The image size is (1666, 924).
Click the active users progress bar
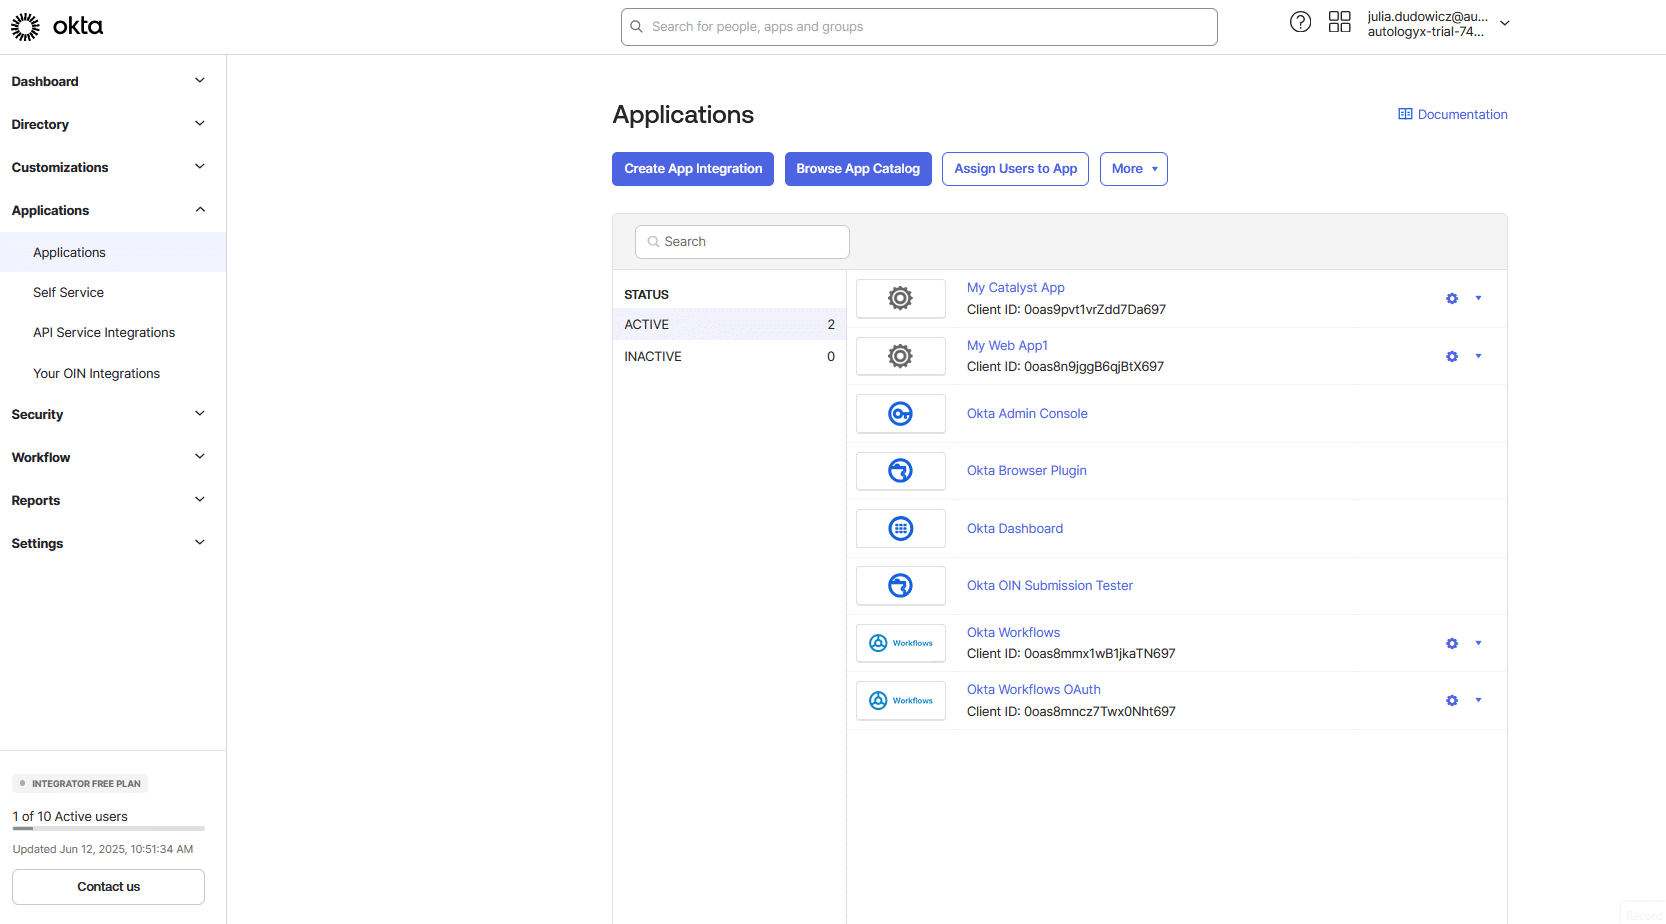coord(108,828)
